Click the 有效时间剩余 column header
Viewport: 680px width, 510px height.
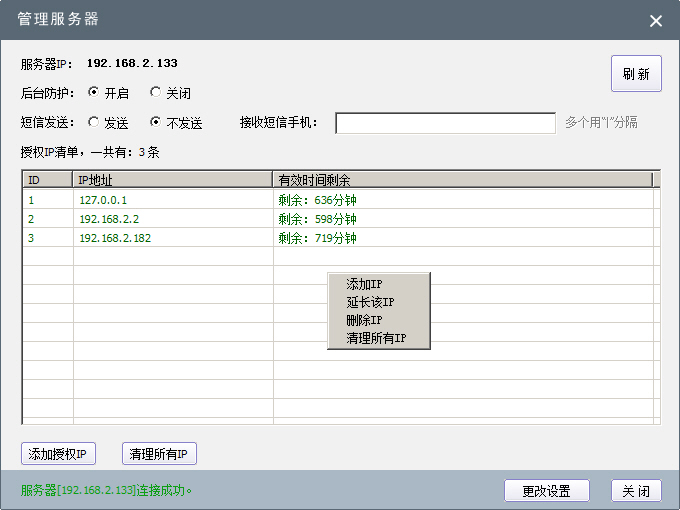pyautogui.click(x=462, y=180)
